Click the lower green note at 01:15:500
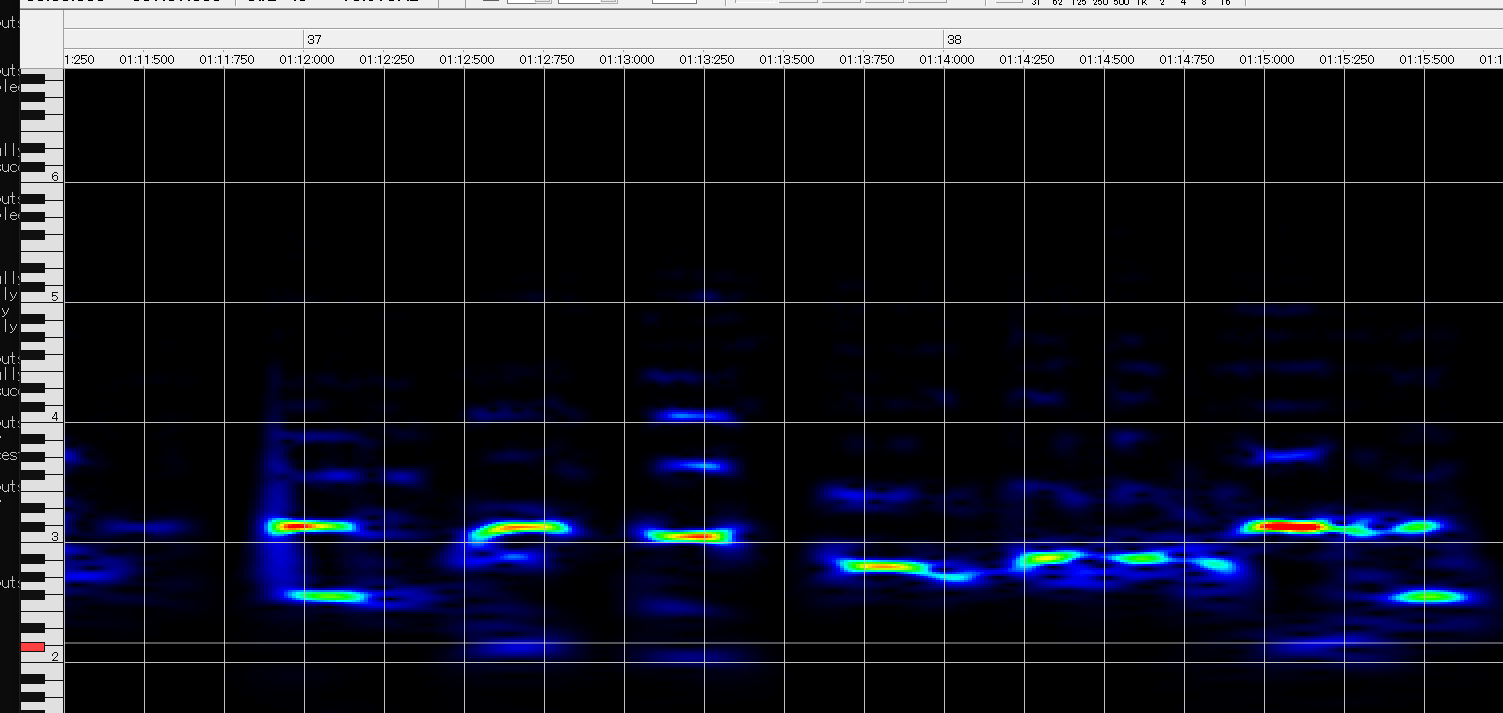 tap(1427, 596)
